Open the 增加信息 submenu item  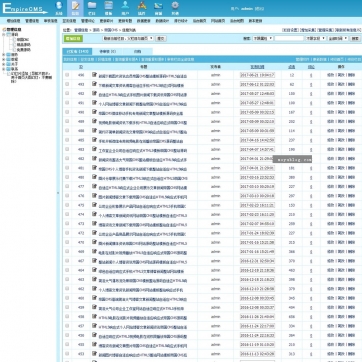tap(13, 21)
